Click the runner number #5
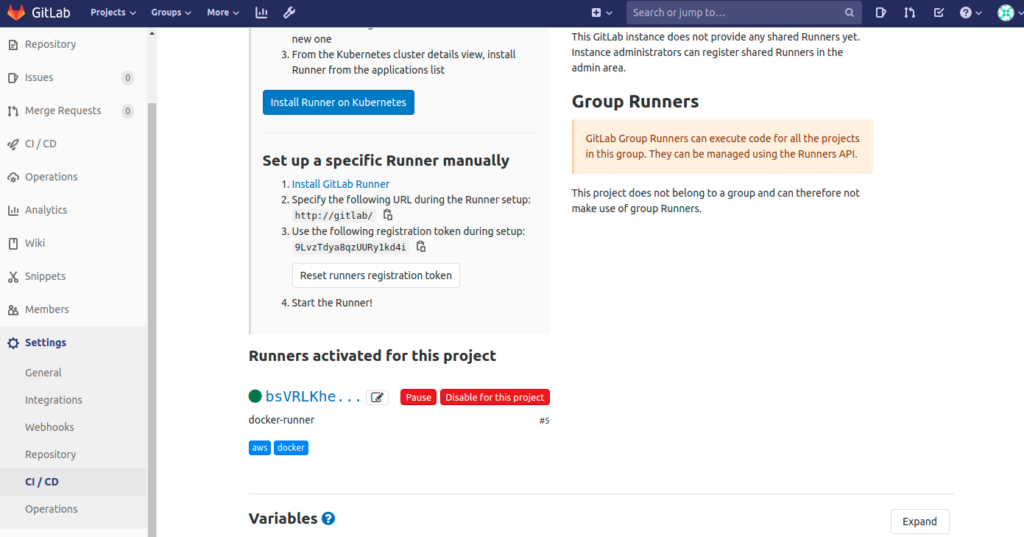1024x537 pixels. [x=544, y=421]
